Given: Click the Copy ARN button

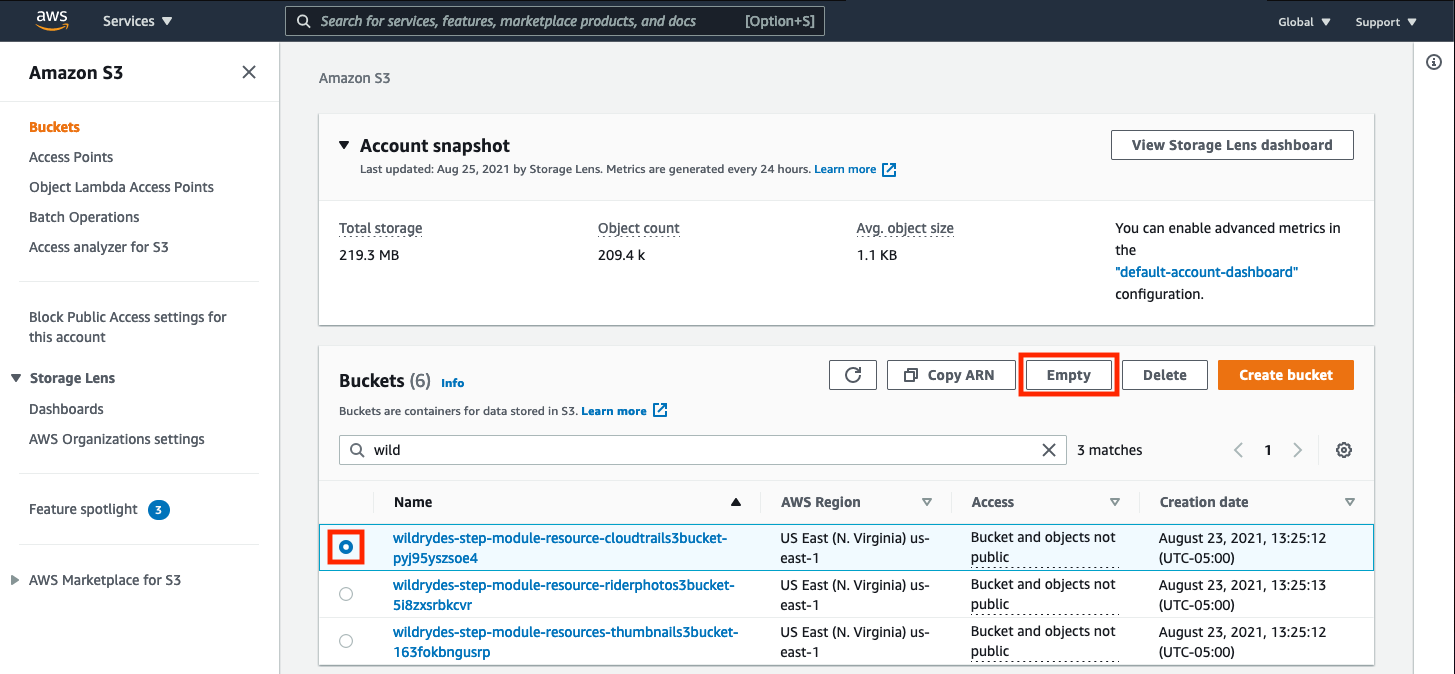Looking at the screenshot, I should 951,375.
